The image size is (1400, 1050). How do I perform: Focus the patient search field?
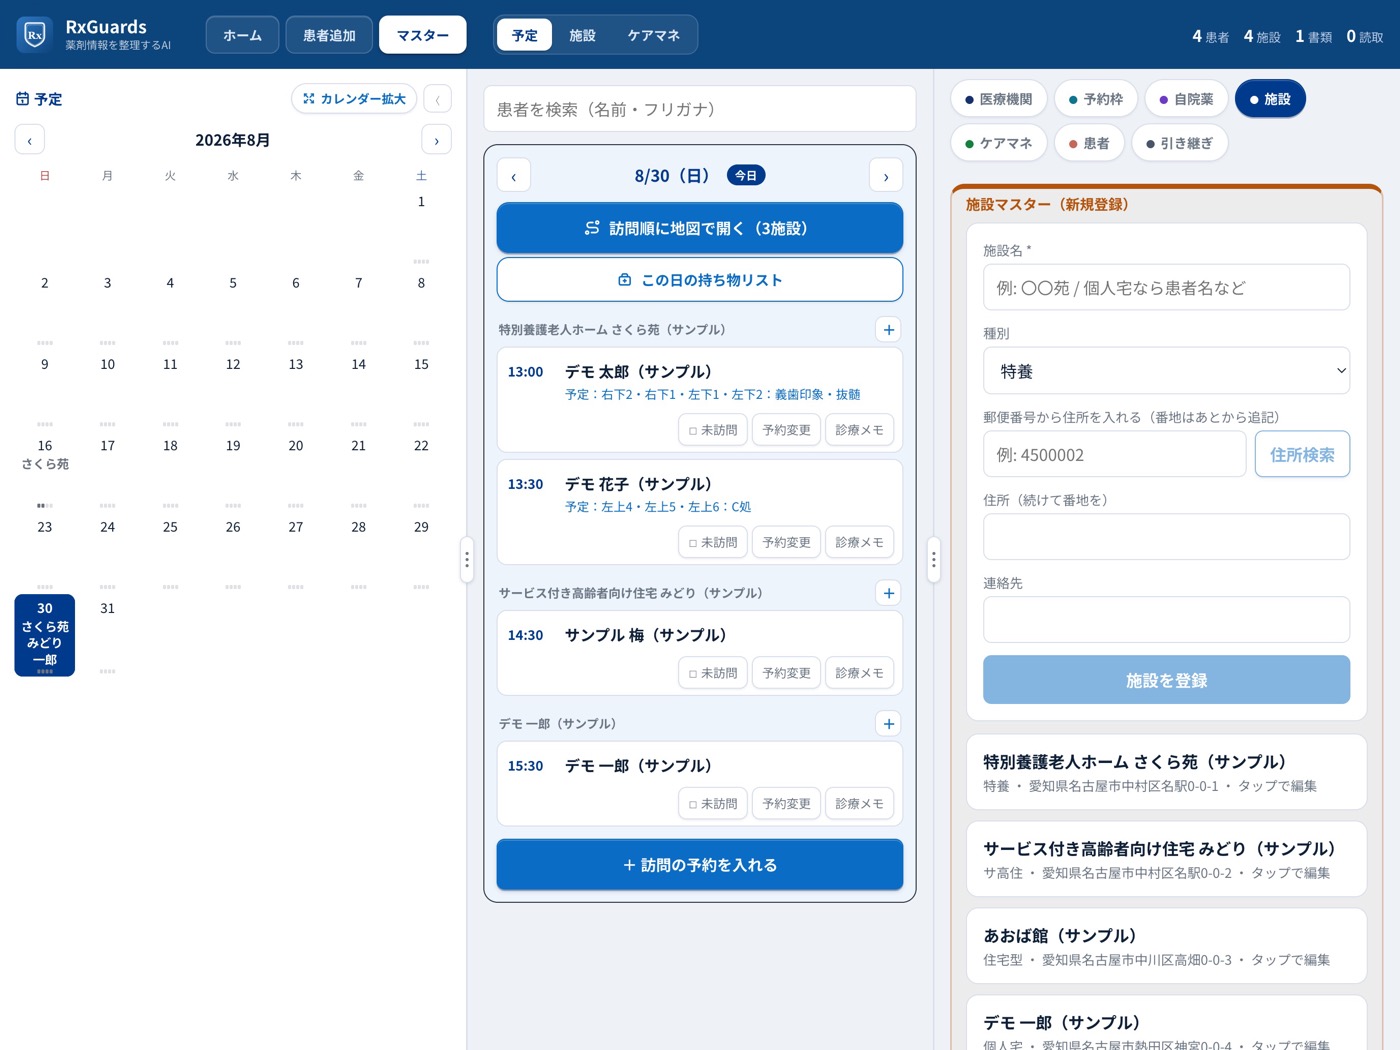click(x=700, y=109)
